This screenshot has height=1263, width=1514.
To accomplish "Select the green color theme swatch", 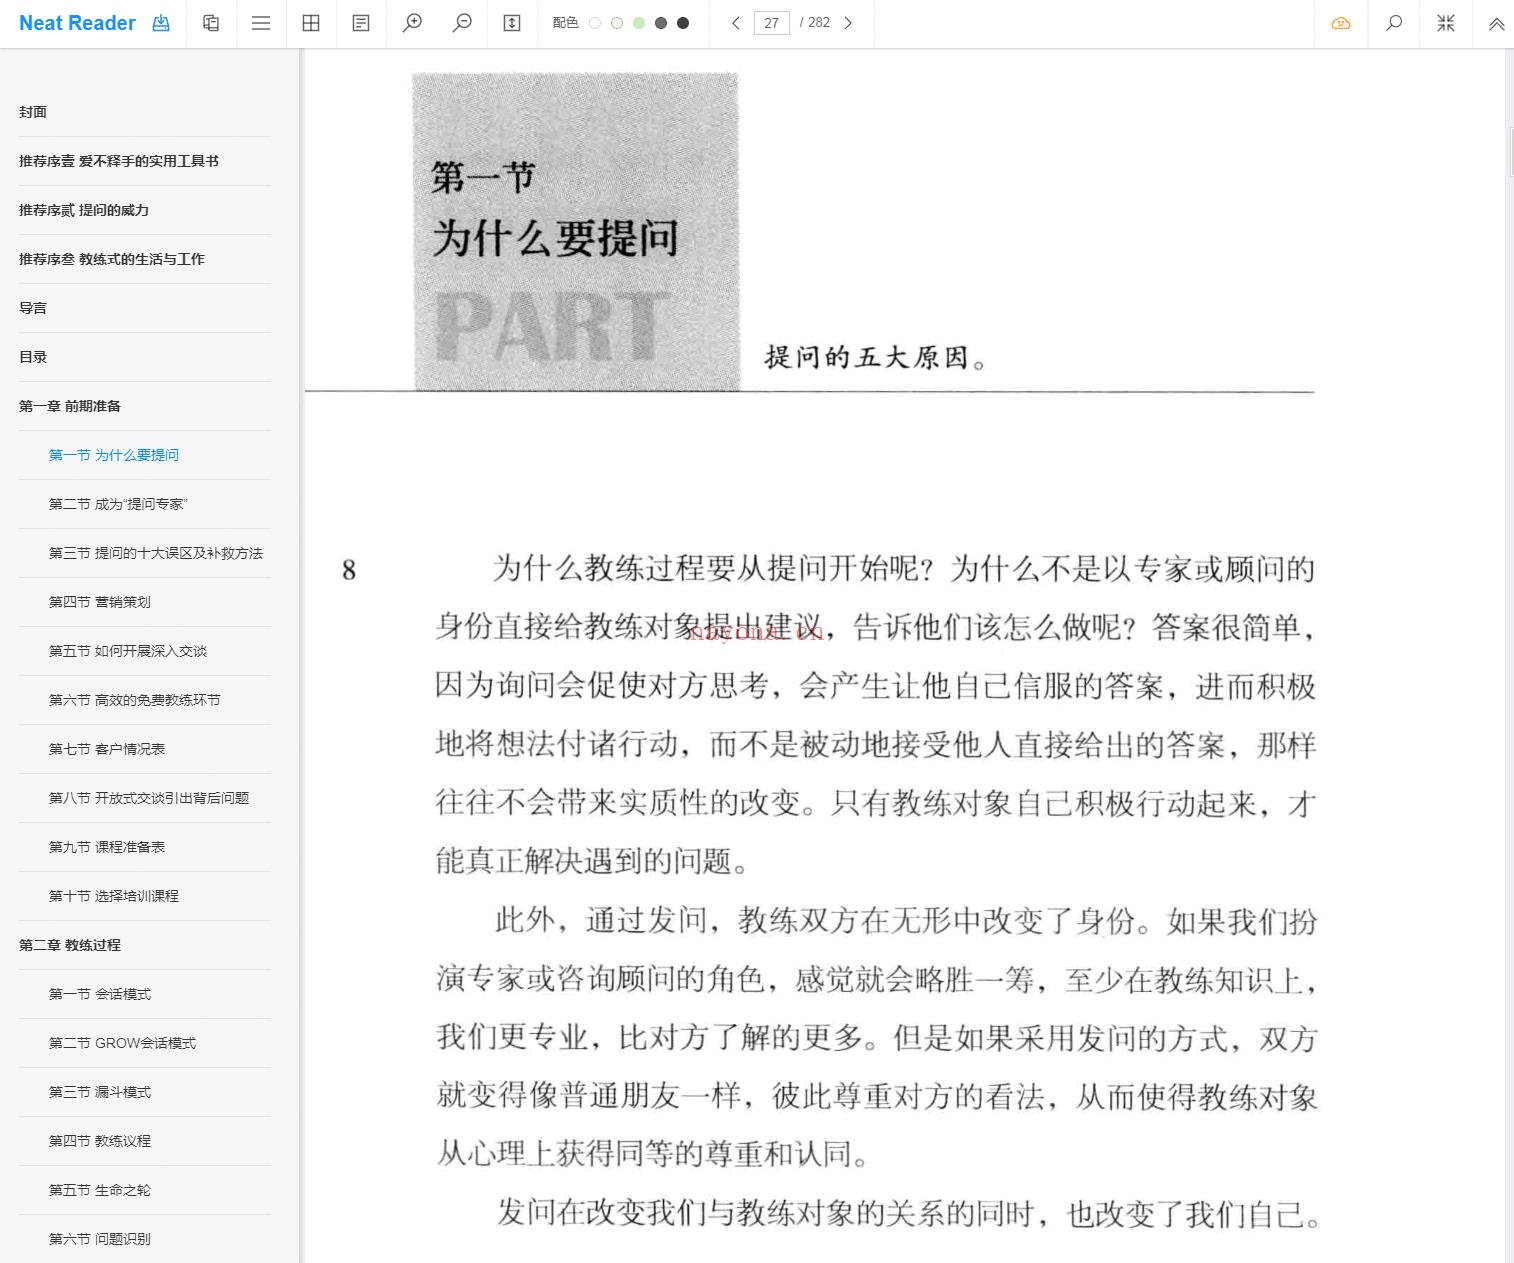I will point(639,23).
